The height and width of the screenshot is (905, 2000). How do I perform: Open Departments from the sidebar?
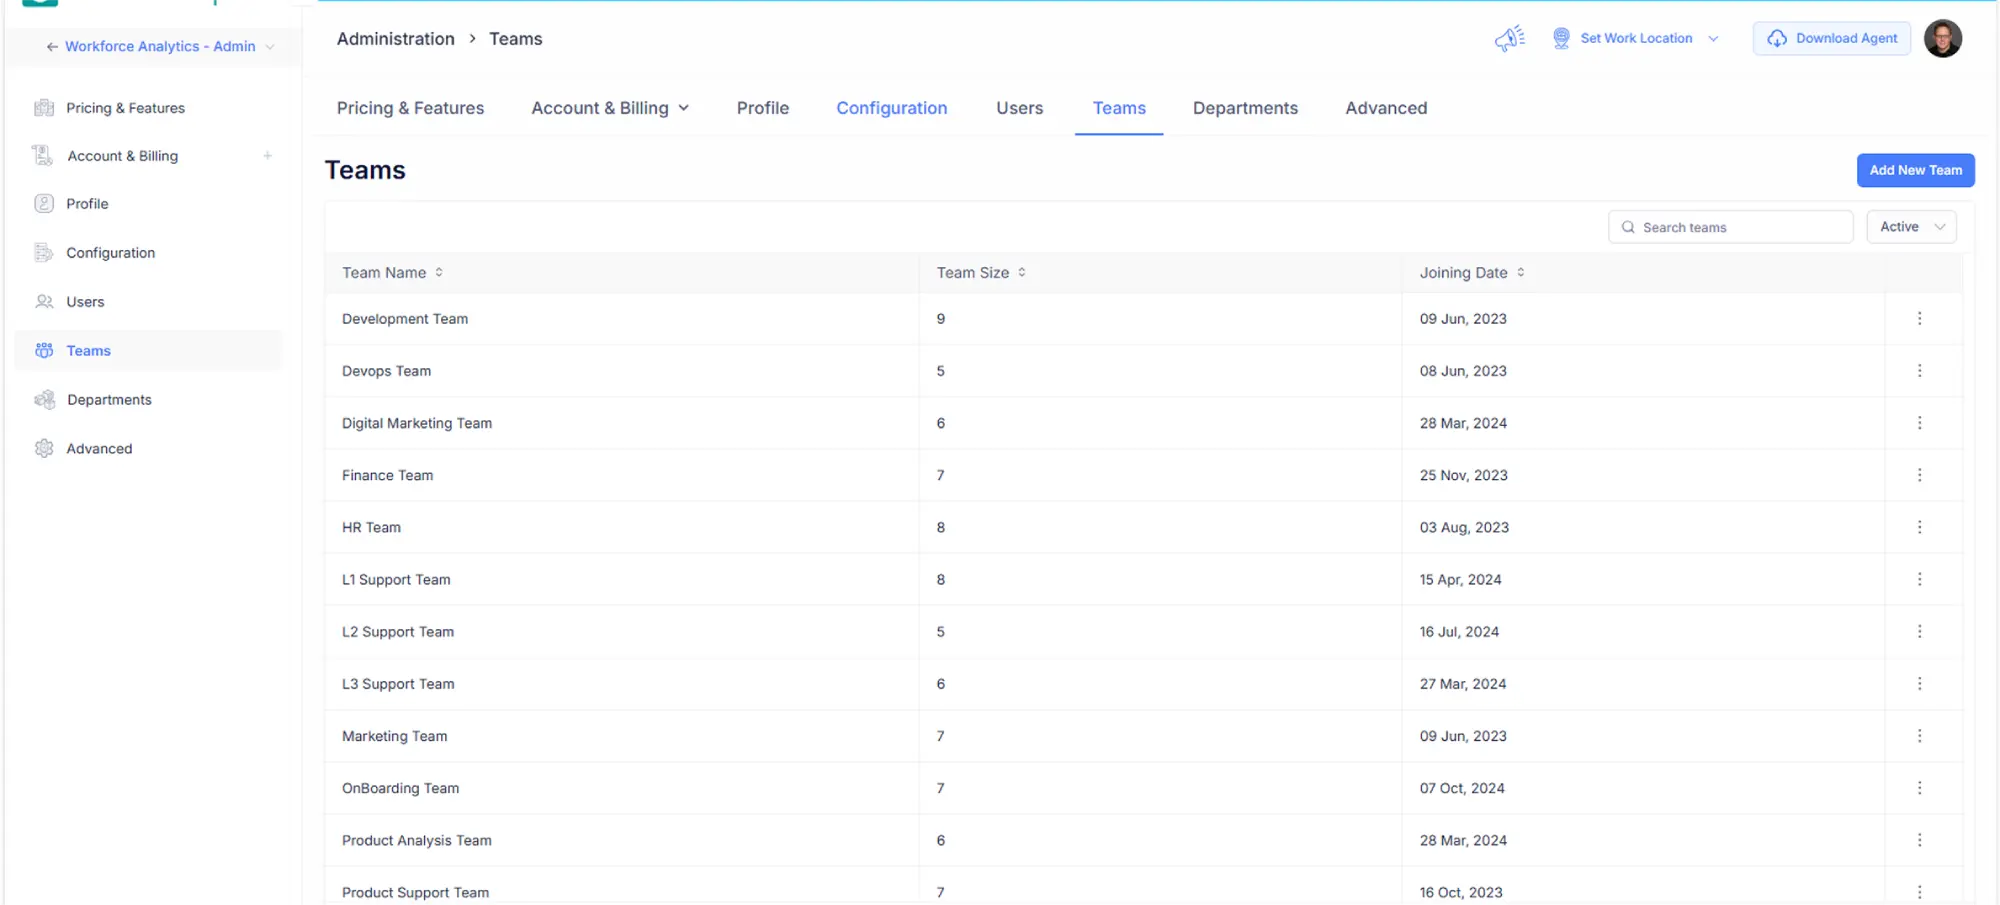[x=109, y=399]
